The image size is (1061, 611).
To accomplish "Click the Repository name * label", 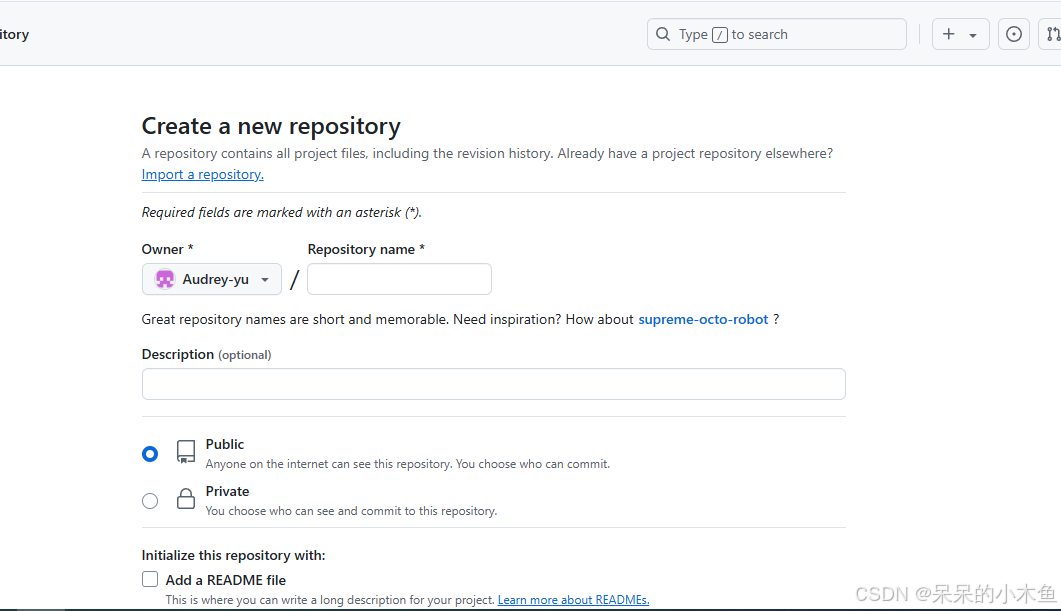I will pyautogui.click(x=366, y=249).
